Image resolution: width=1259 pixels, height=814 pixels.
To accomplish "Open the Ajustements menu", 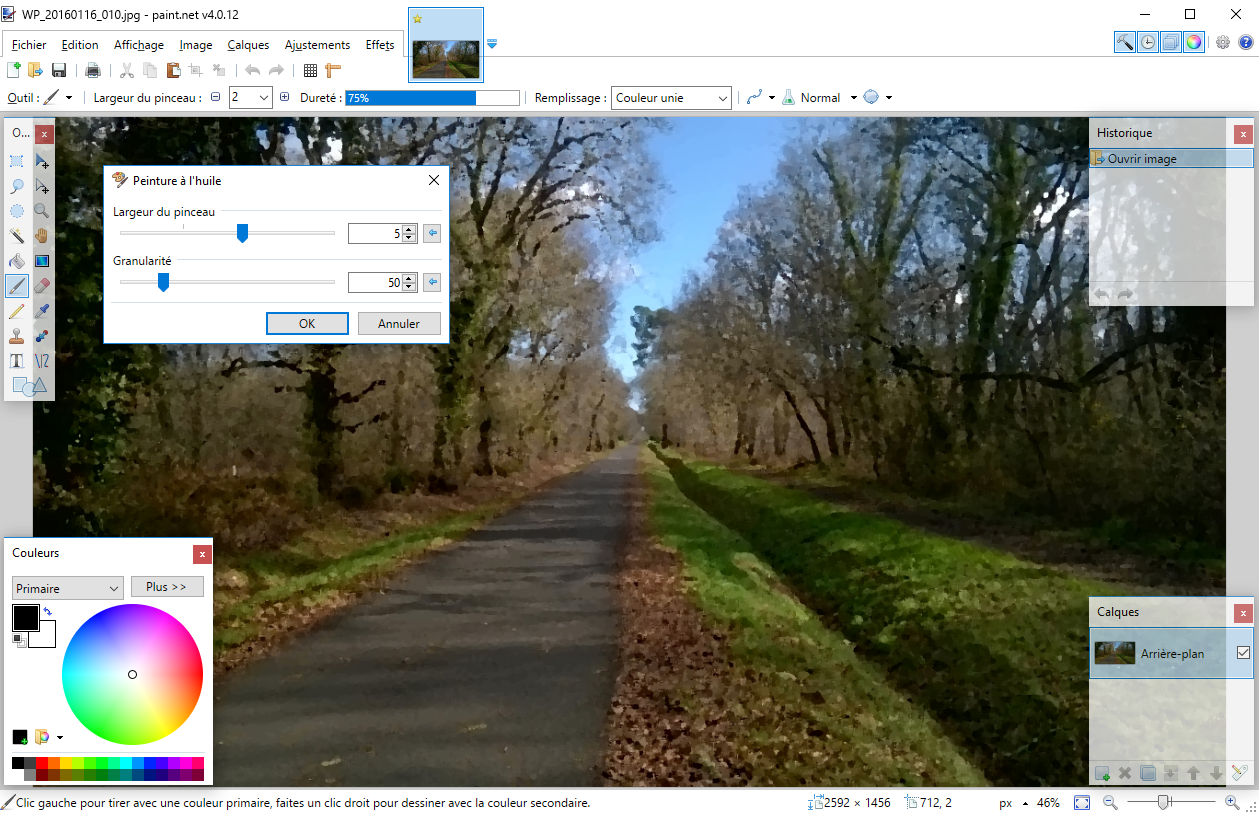I will click(317, 45).
